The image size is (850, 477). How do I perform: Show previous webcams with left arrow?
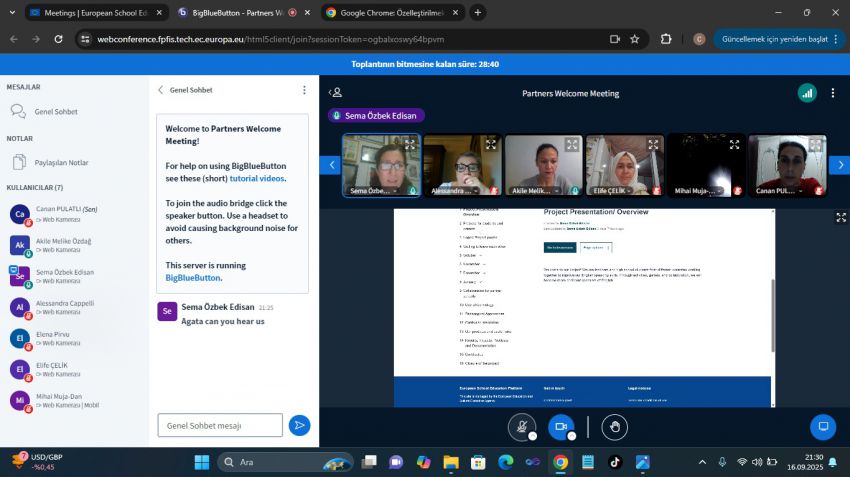tap(330, 165)
